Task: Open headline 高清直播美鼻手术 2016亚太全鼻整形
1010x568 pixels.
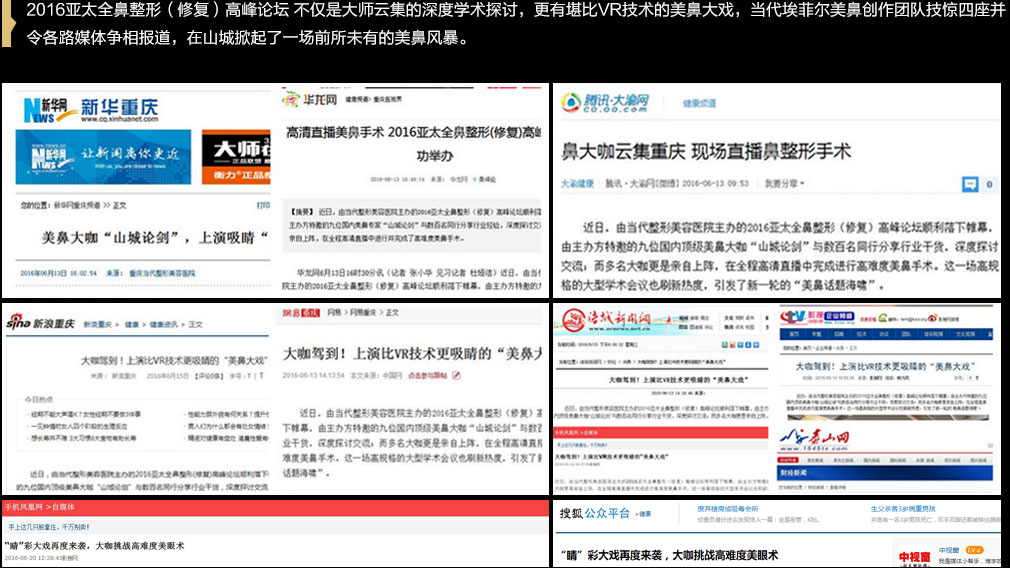Action: 414,144
